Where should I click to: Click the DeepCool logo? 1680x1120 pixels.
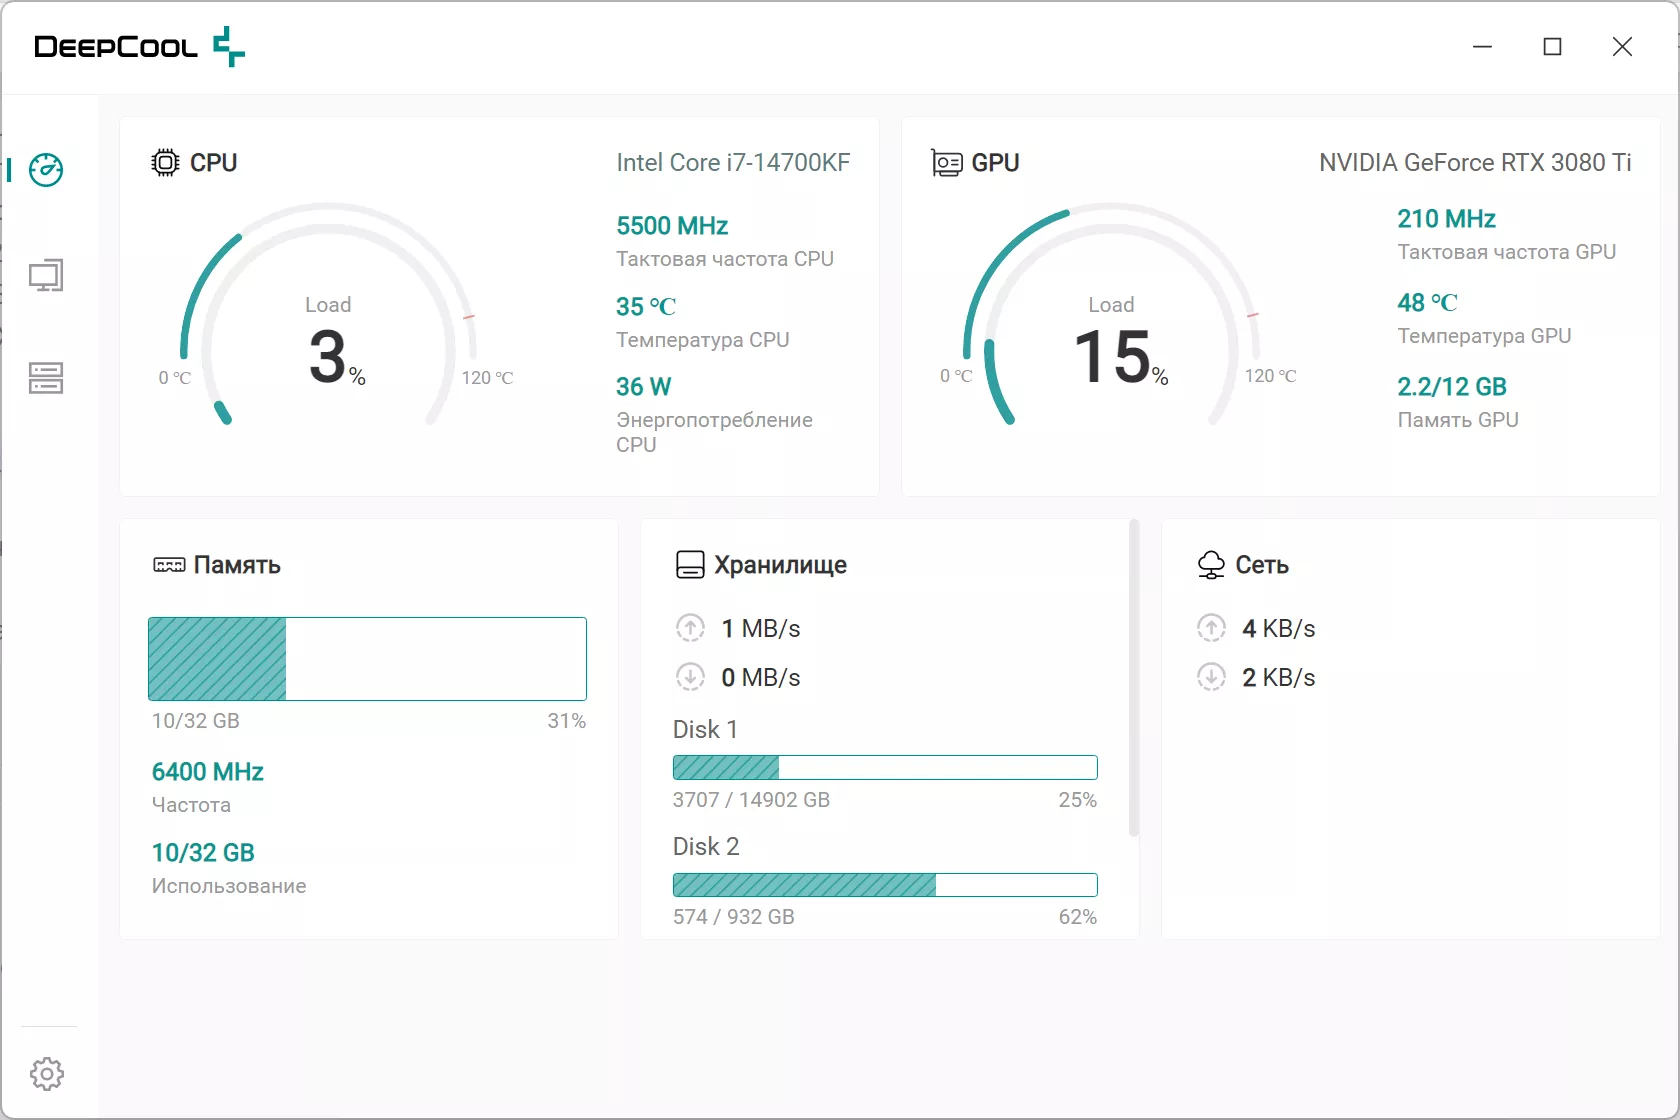139,47
